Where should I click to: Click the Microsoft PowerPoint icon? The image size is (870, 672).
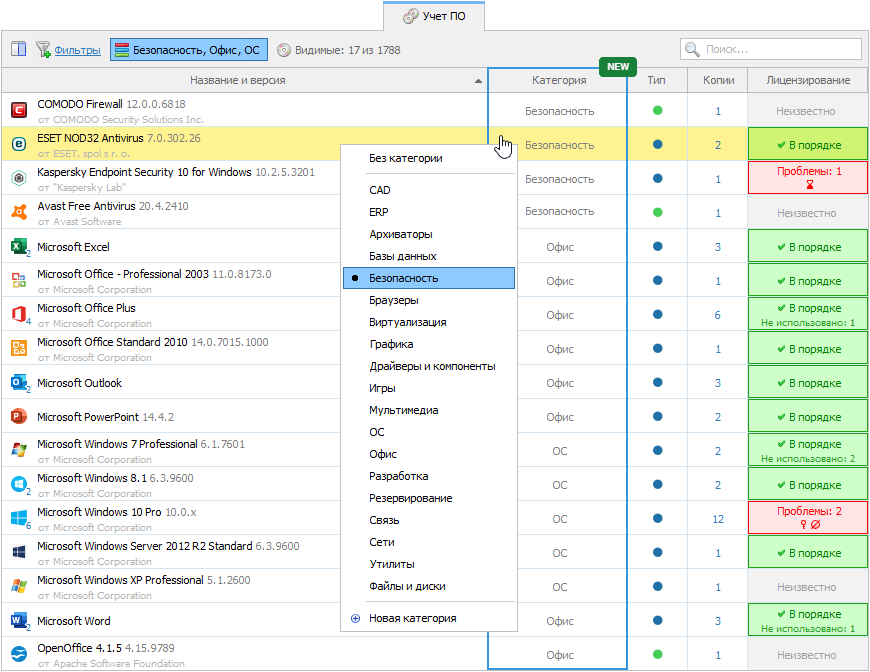[19, 416]
